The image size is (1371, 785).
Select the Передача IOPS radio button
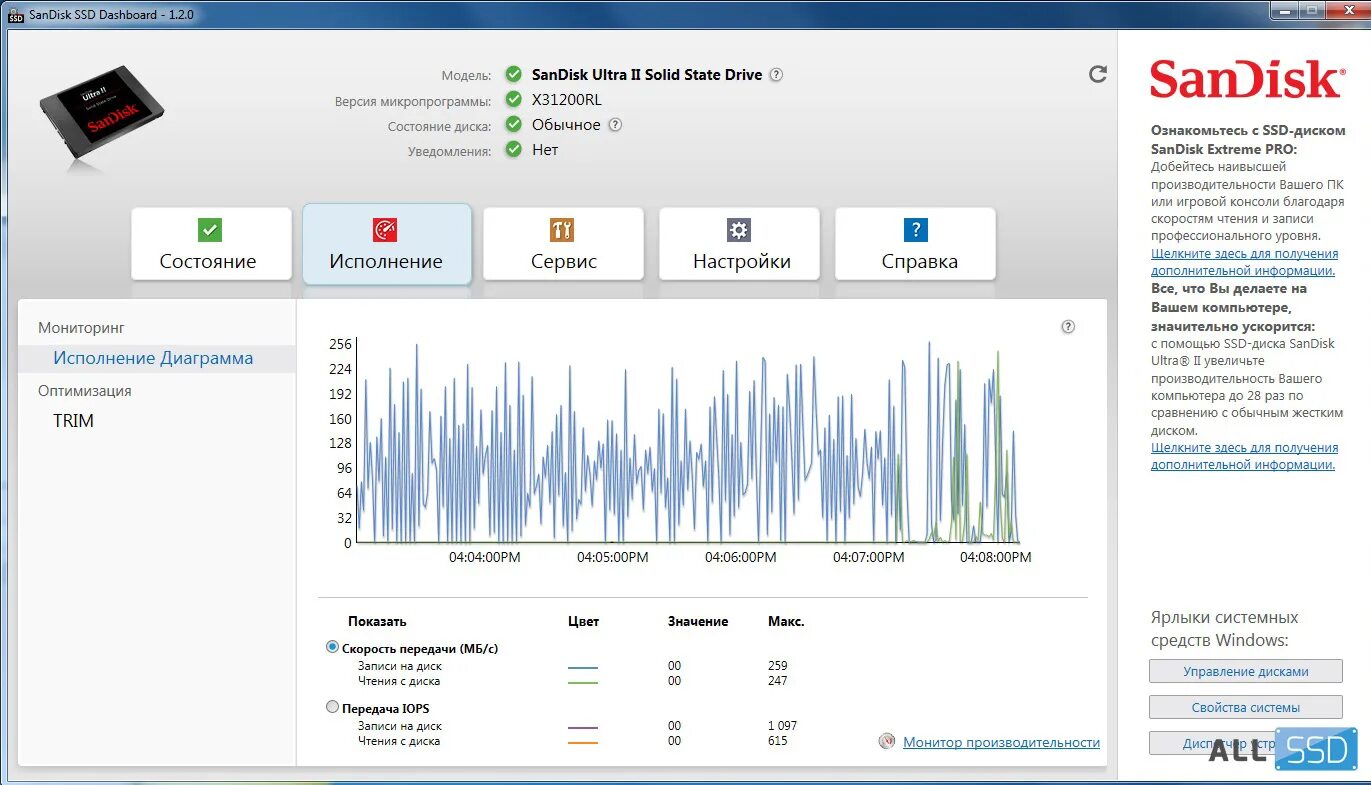pyautogui.click(x=333, y=707)
